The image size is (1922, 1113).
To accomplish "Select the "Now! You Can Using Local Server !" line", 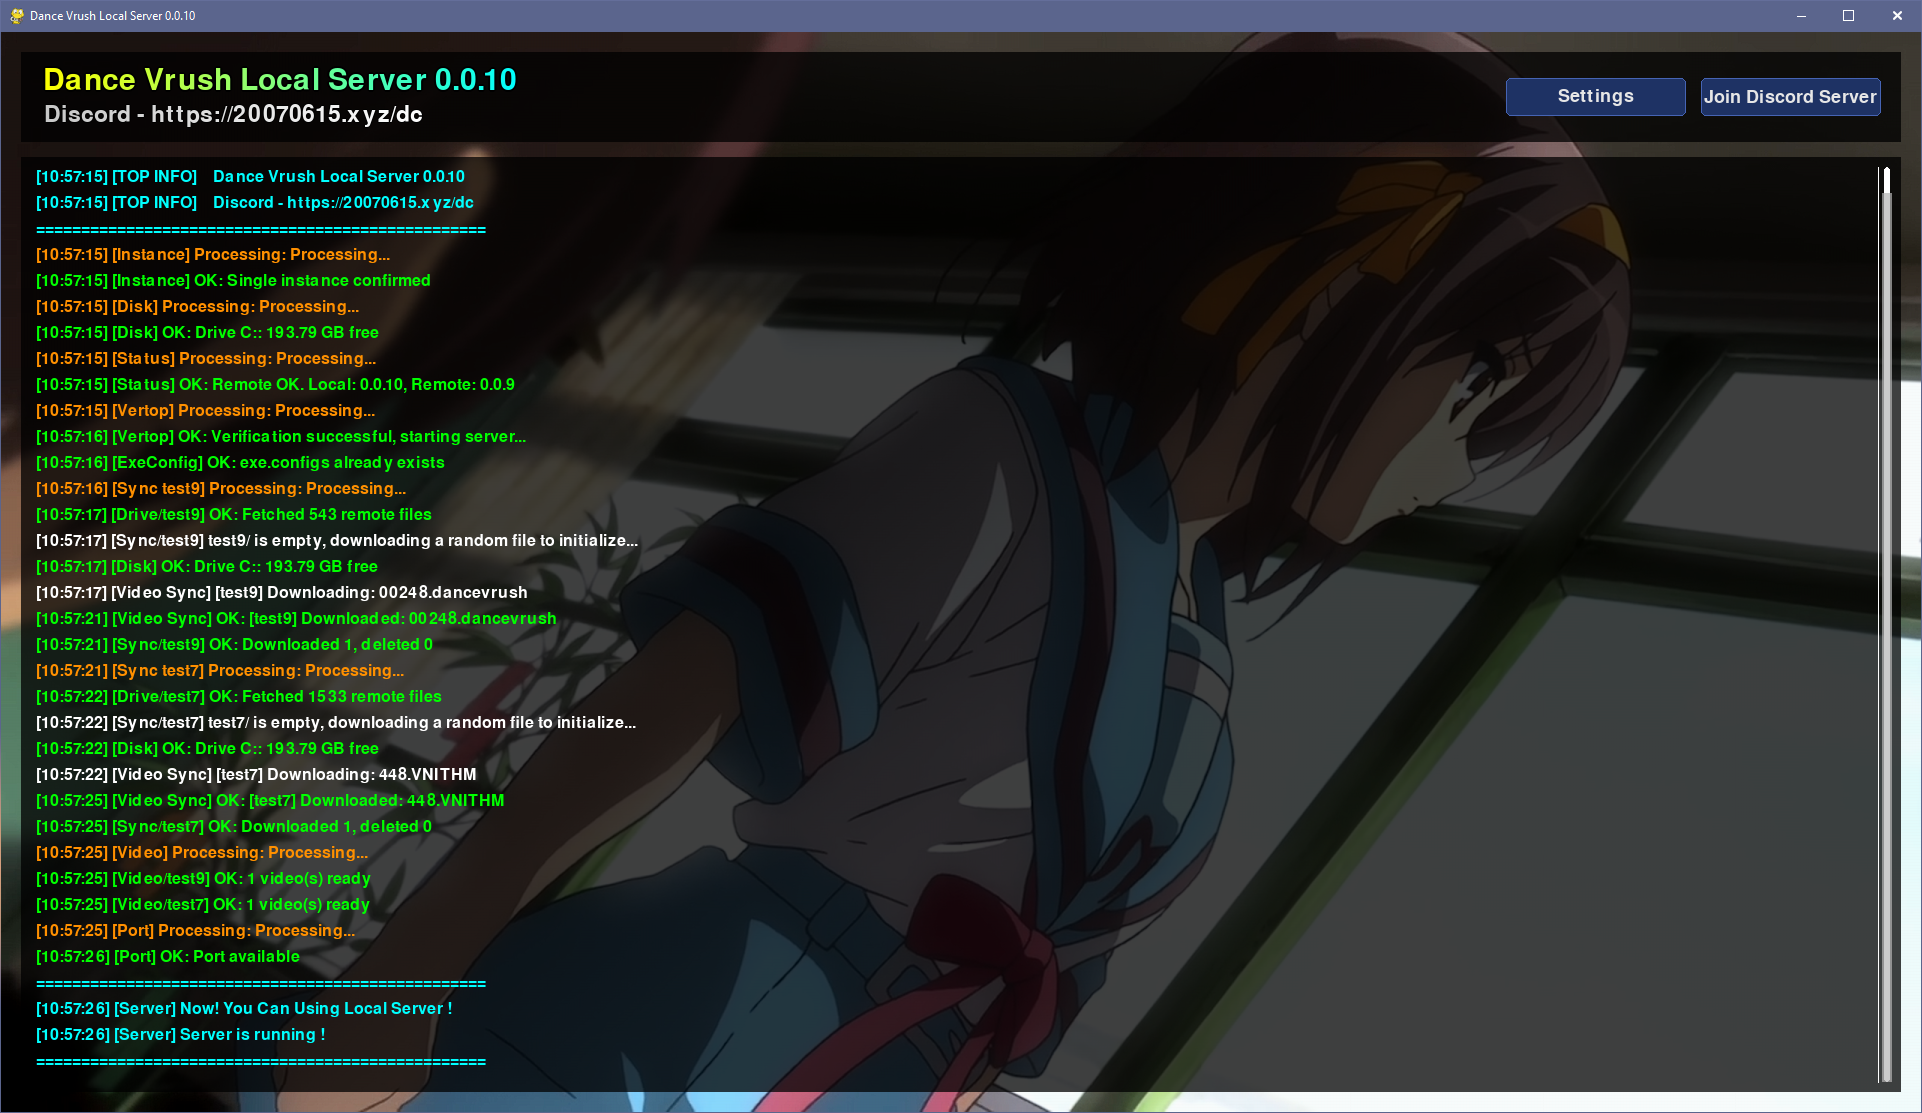I will pos(244,1009).
